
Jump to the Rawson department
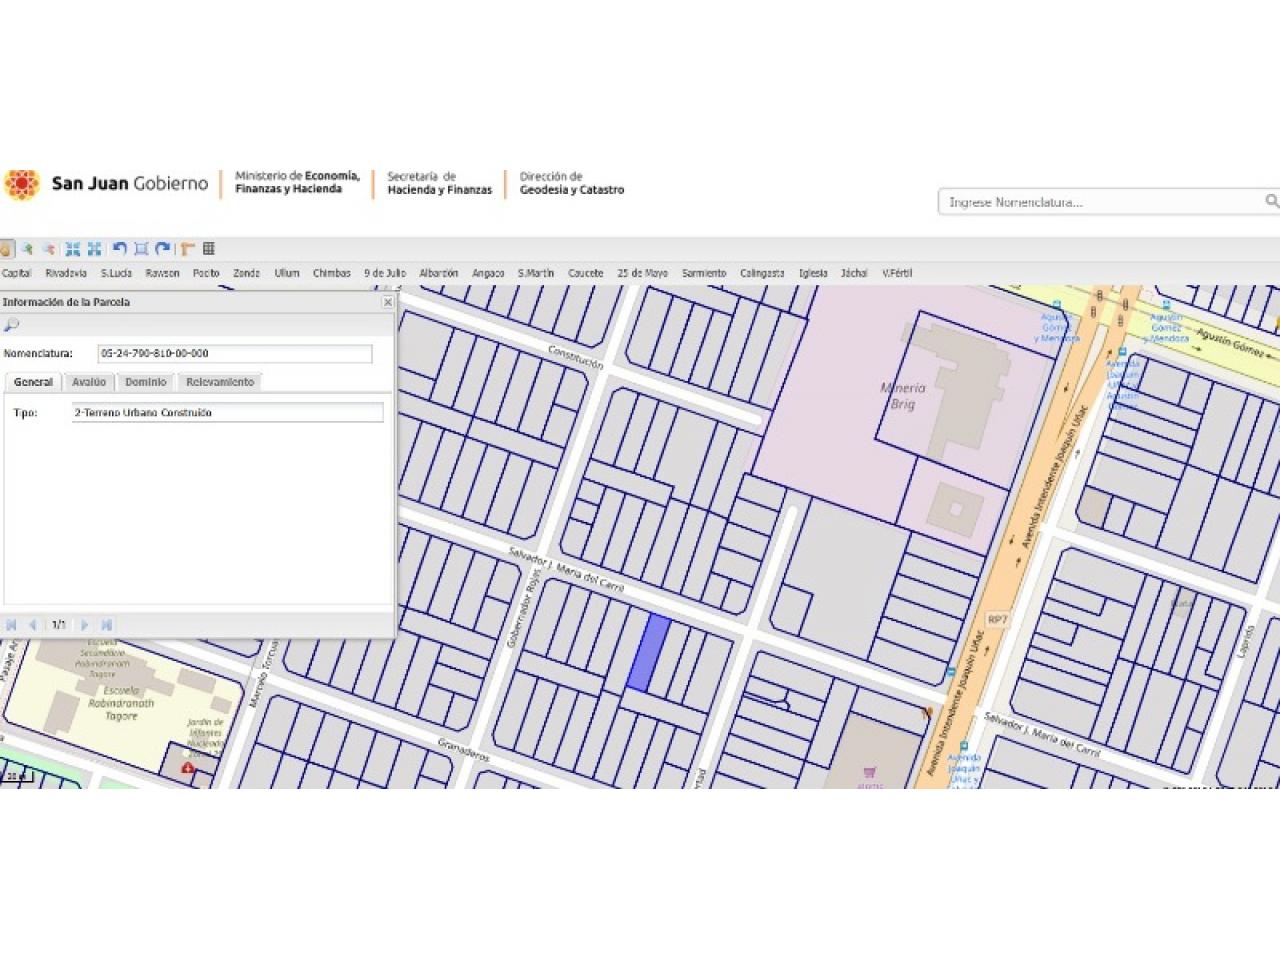[162, 273]
